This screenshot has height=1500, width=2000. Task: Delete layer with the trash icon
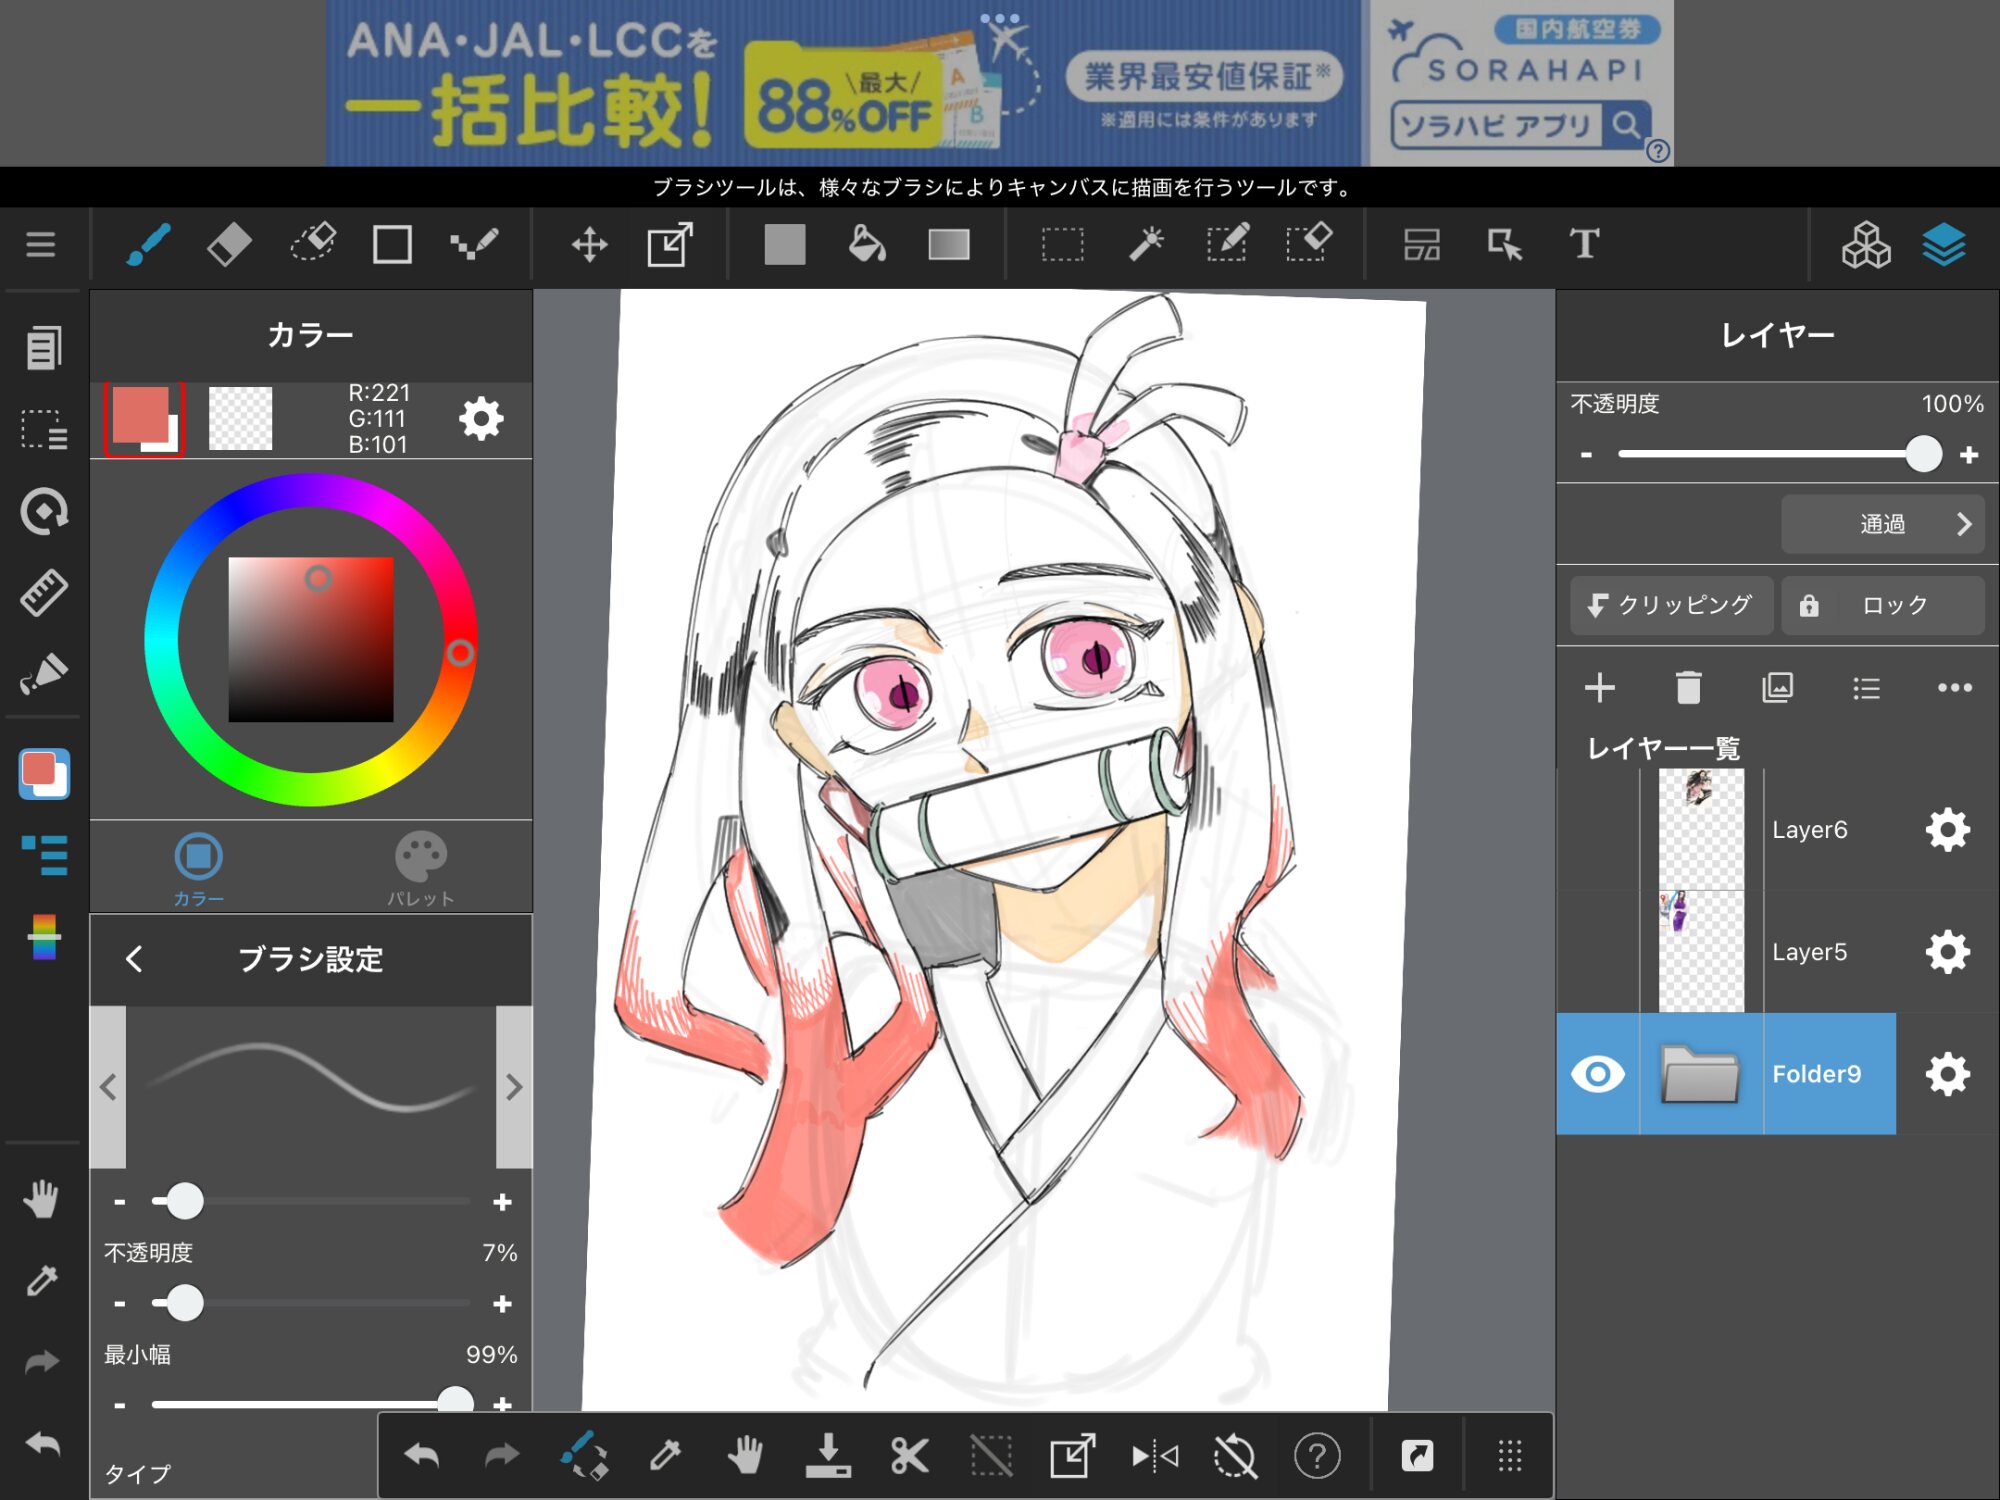(x=1688, y=688)
